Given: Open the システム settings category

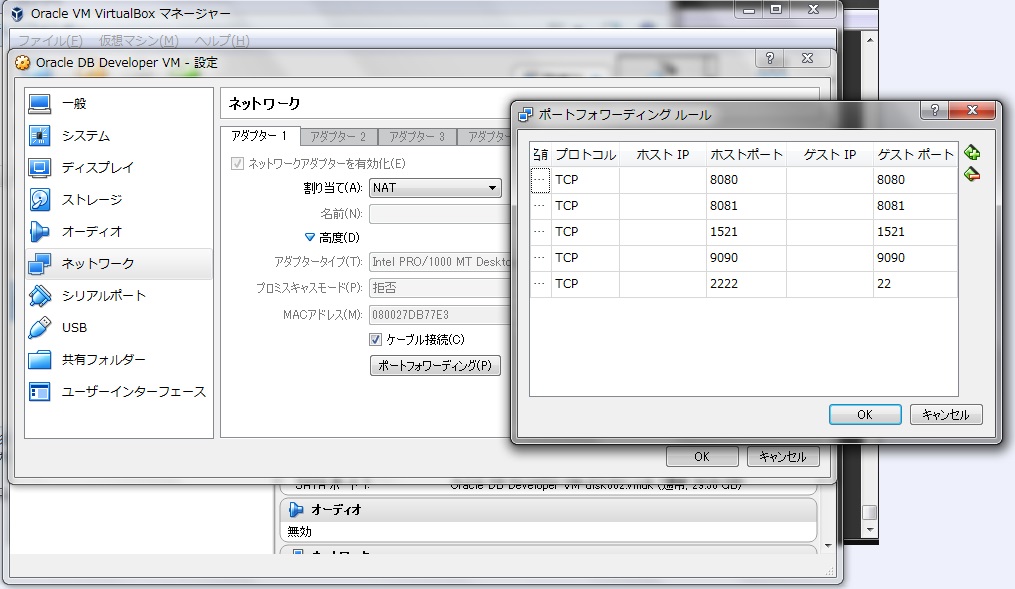Looking at the screenshot, I should [119, 136].
